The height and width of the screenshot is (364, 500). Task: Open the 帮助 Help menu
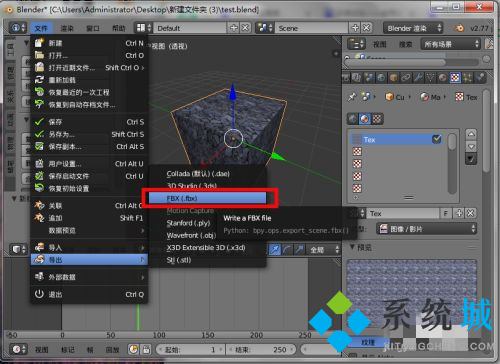[x=119, y=28]
